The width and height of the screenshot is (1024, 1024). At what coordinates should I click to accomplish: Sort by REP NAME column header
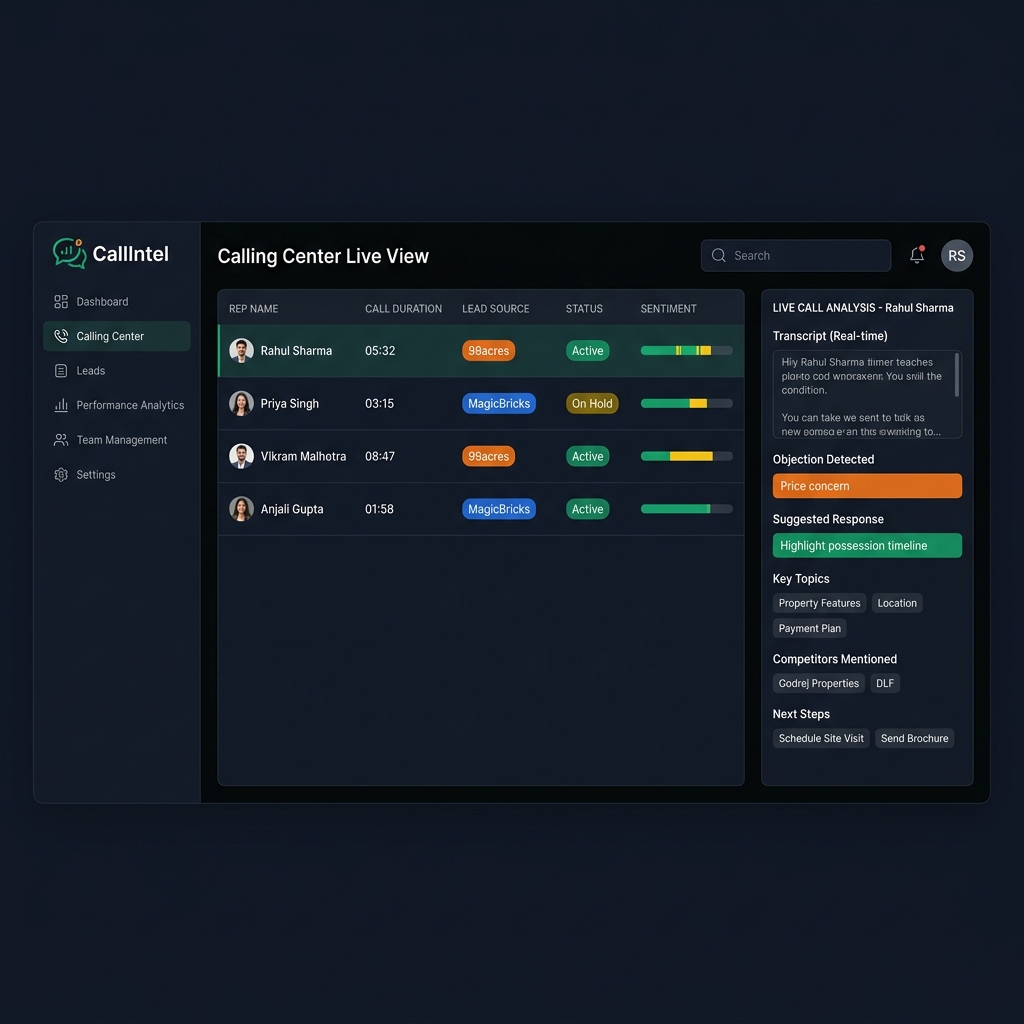253,308
